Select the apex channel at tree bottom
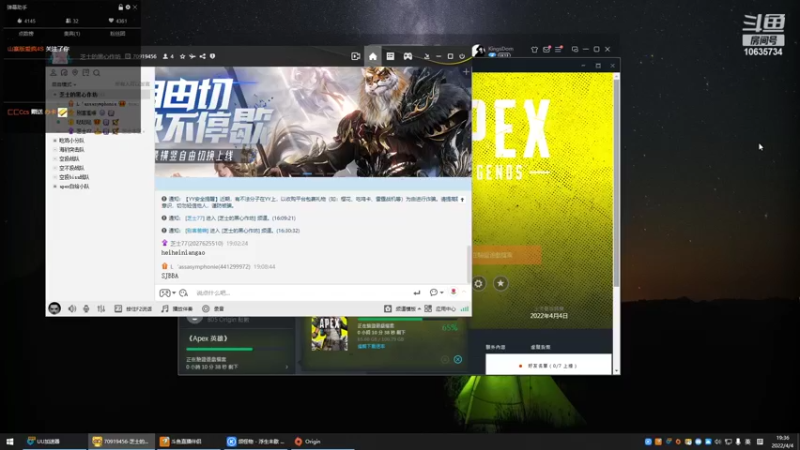Viewport: 800px width, 450px height. [74, 187]
